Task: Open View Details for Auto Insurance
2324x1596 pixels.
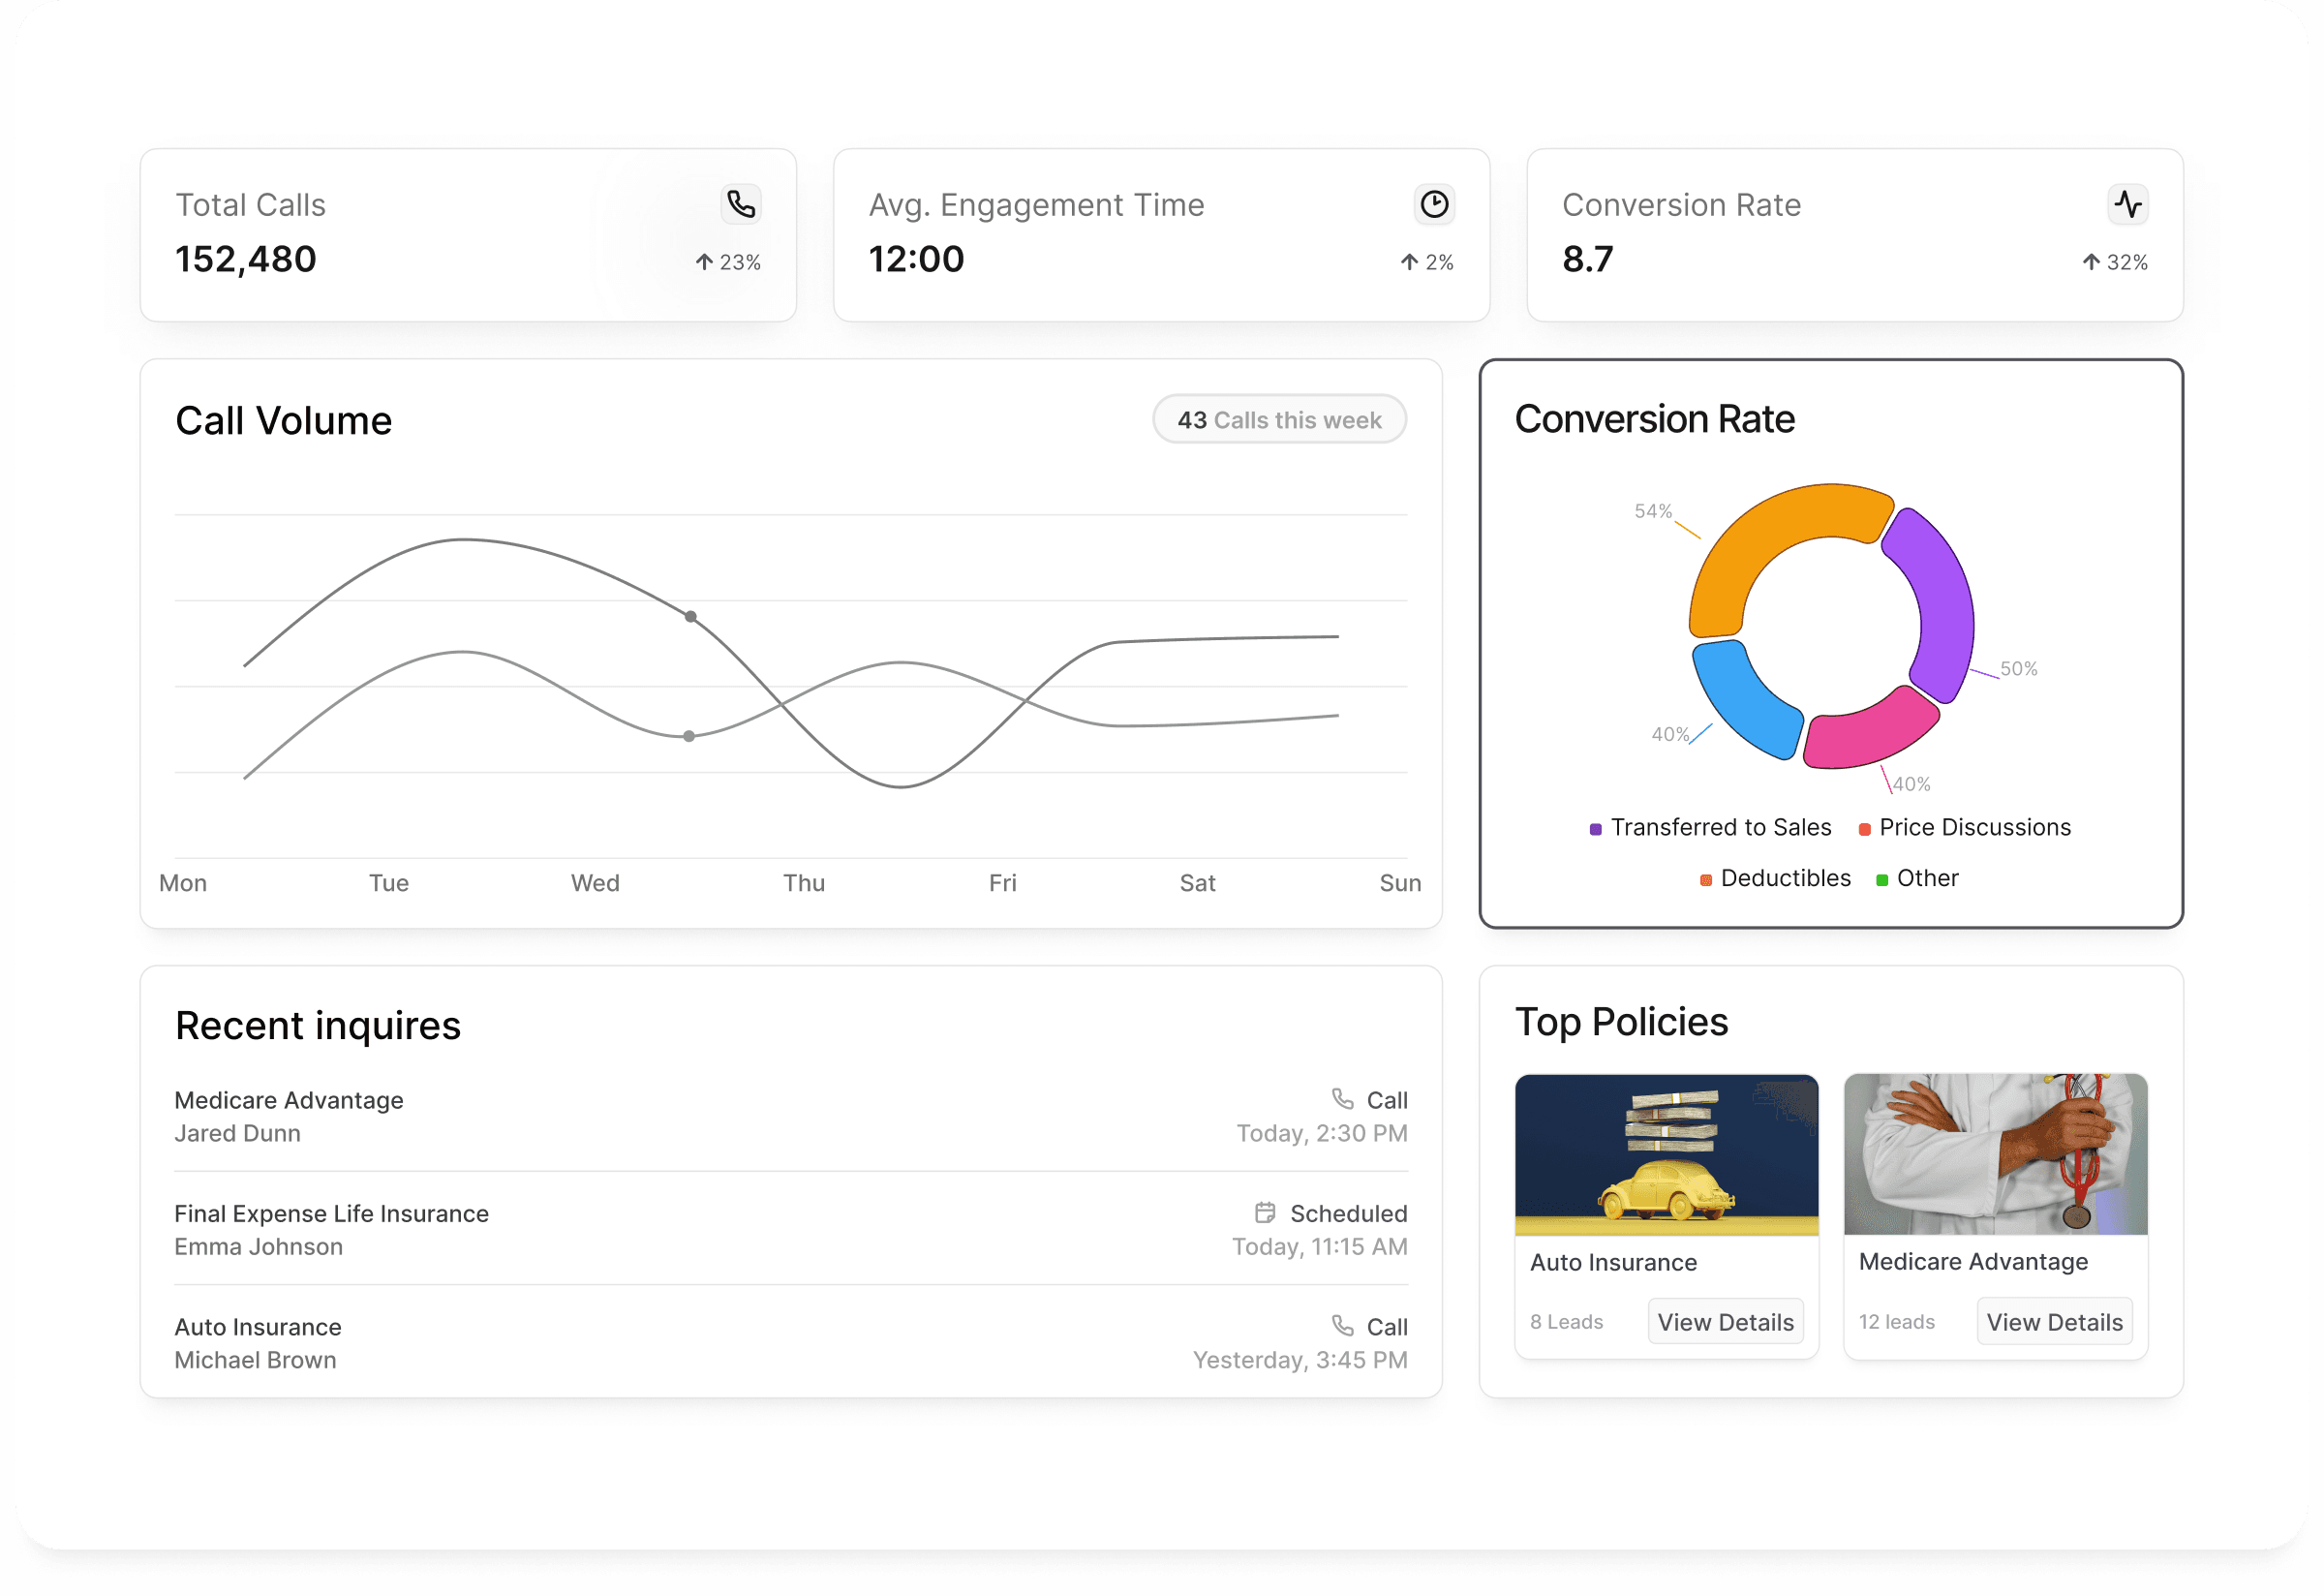Action: click(x=1725, y=1322)
